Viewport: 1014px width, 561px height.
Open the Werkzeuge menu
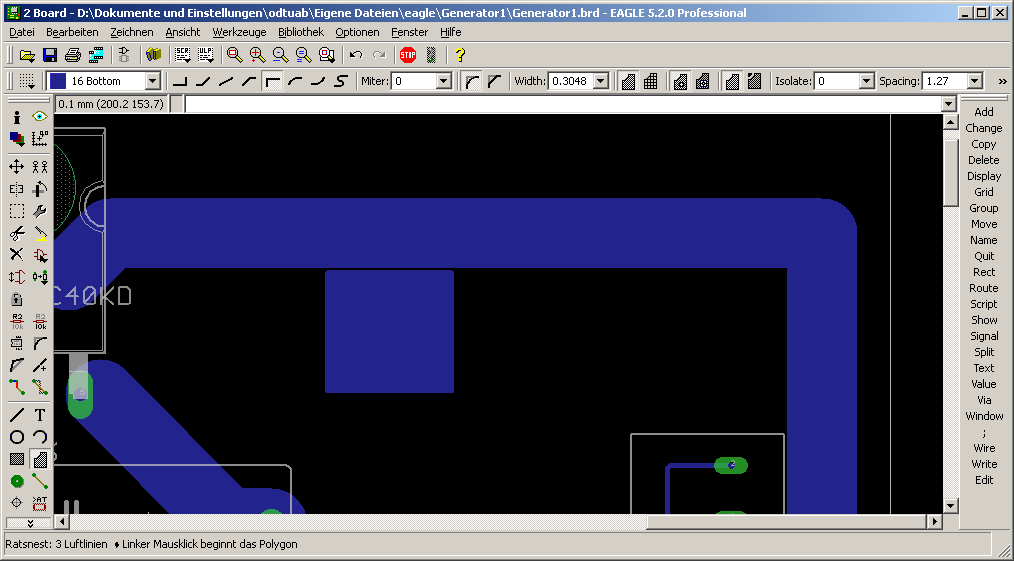pyautogui.click(x=239, y=32)
